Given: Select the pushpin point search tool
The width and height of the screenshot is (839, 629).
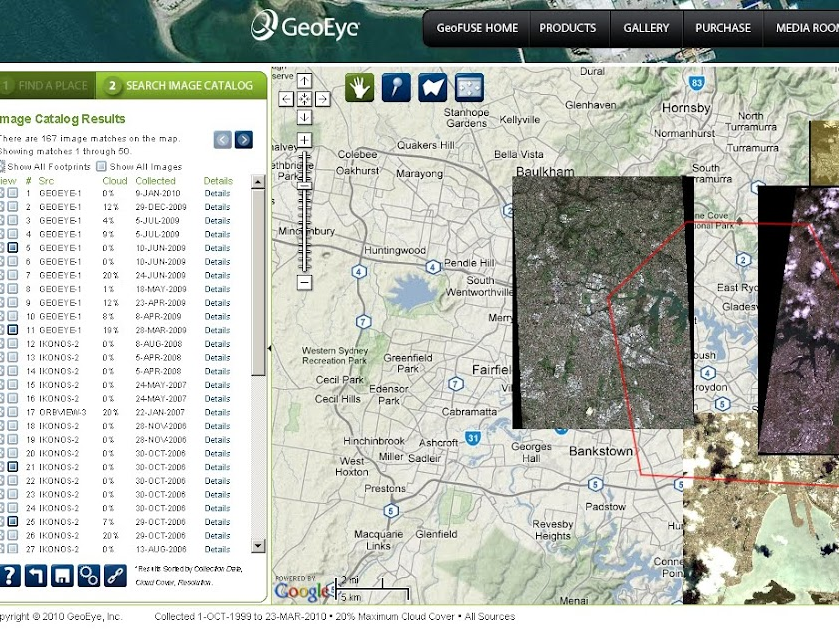Looking at the screenshot, I should coord(396,87).
